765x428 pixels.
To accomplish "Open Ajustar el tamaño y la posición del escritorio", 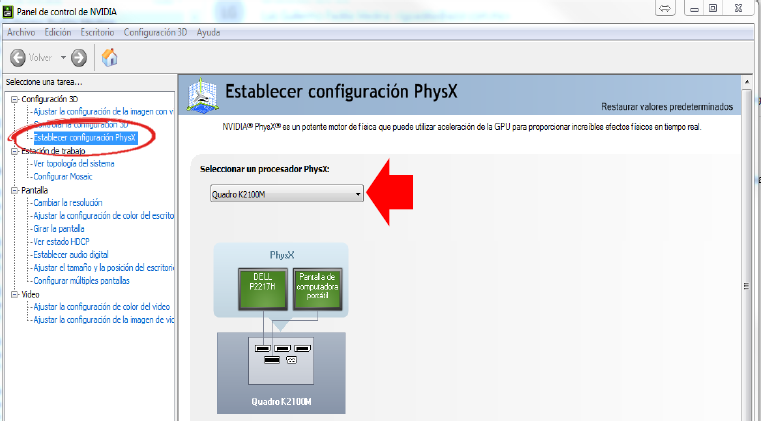I will (103, 268).
